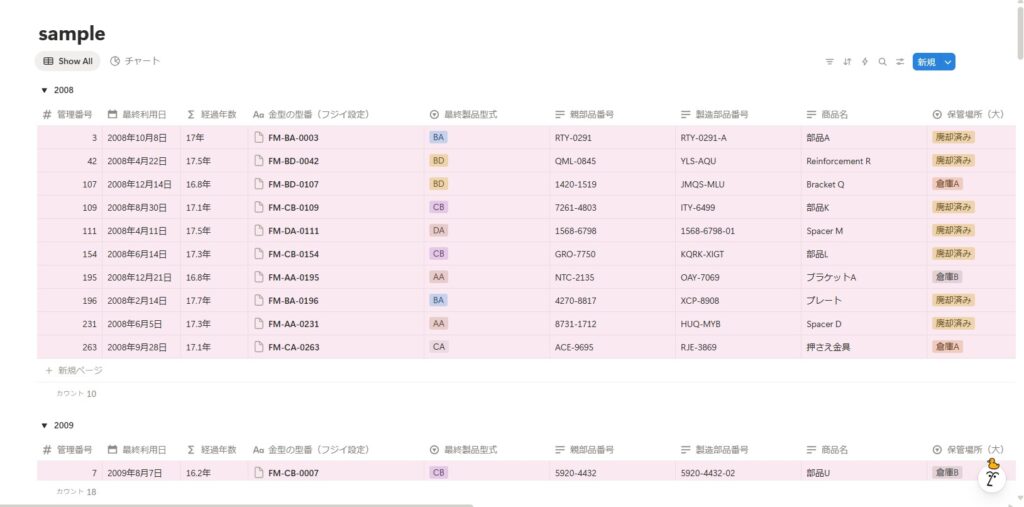Select 倉庫B tag in ブラケットA row
Viewport: 1024px width, 507px height.
click(947, 277)
